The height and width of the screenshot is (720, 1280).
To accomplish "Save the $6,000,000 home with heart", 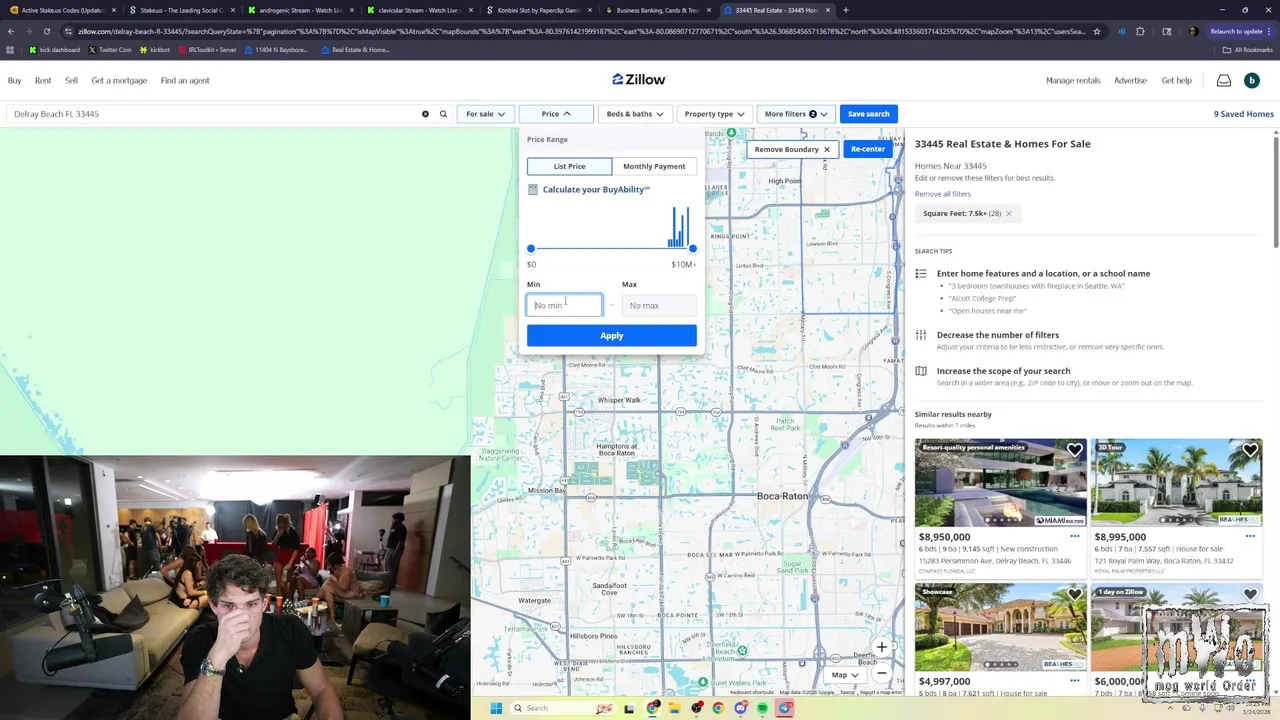I will tap(1250, 595).
